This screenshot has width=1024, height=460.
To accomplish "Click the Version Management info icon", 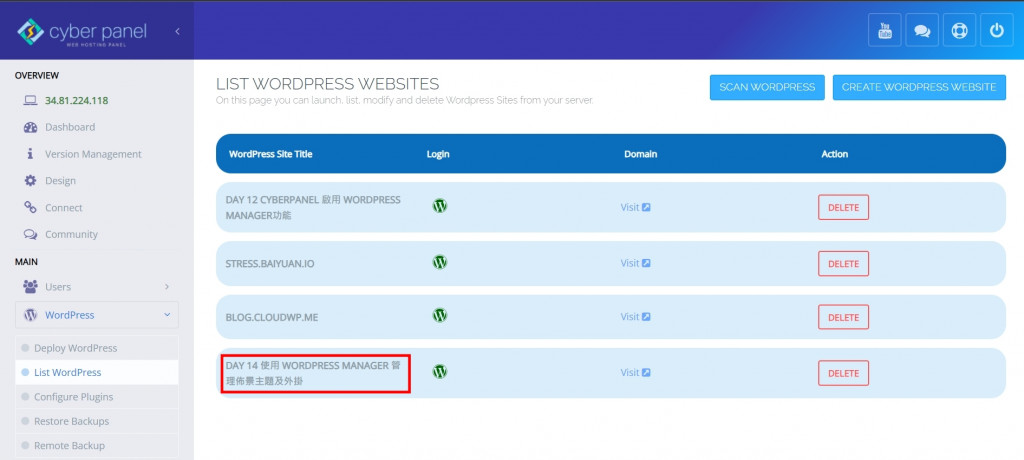I will (30, 154).
